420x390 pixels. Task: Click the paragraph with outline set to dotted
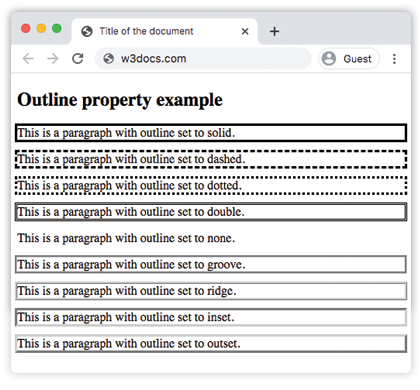click(x=211, y=185)
